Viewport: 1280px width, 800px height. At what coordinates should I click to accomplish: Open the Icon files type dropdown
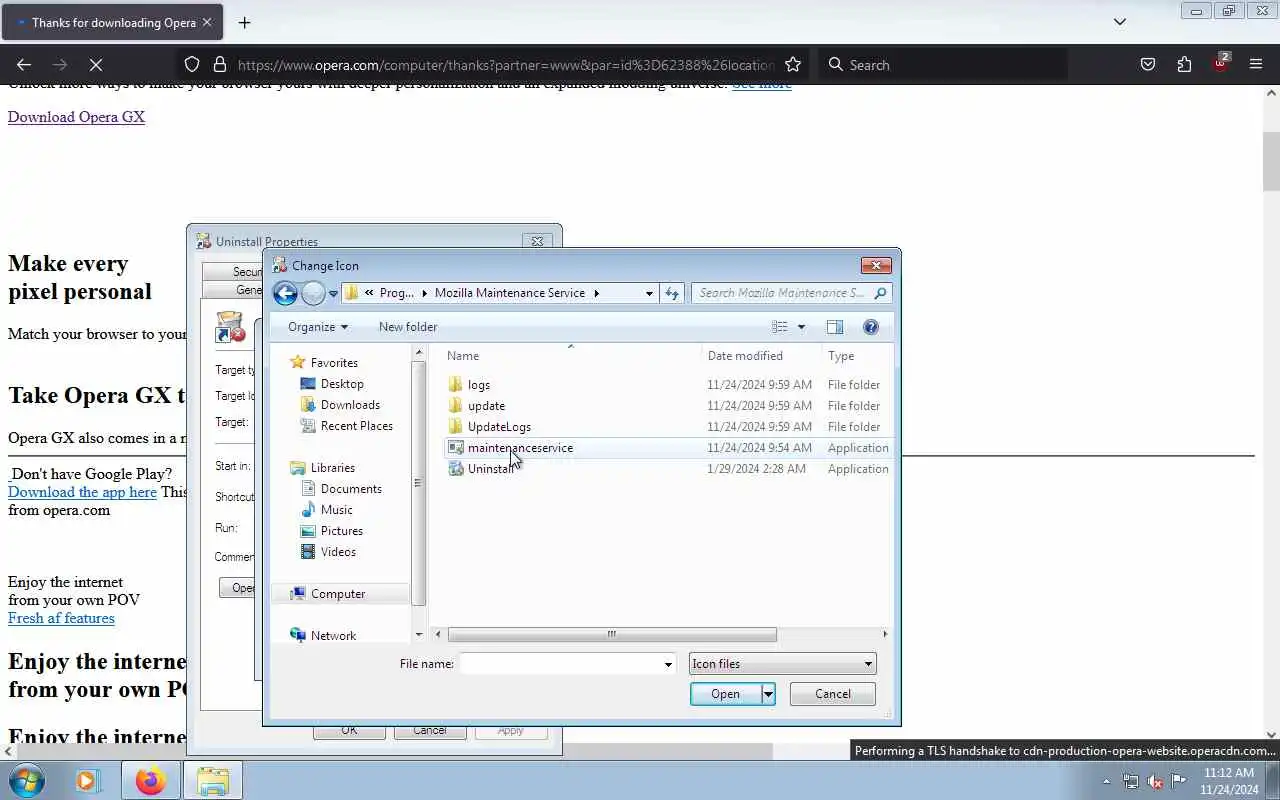pyautogui.click(x=783, y=664)
